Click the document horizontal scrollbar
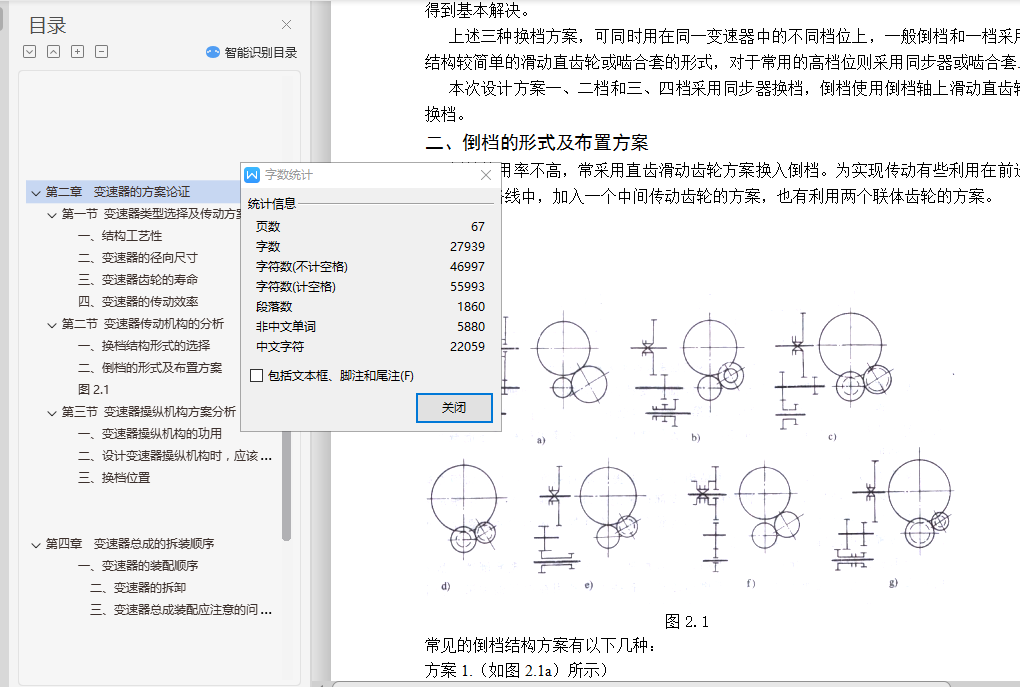 tap(641, 684)
